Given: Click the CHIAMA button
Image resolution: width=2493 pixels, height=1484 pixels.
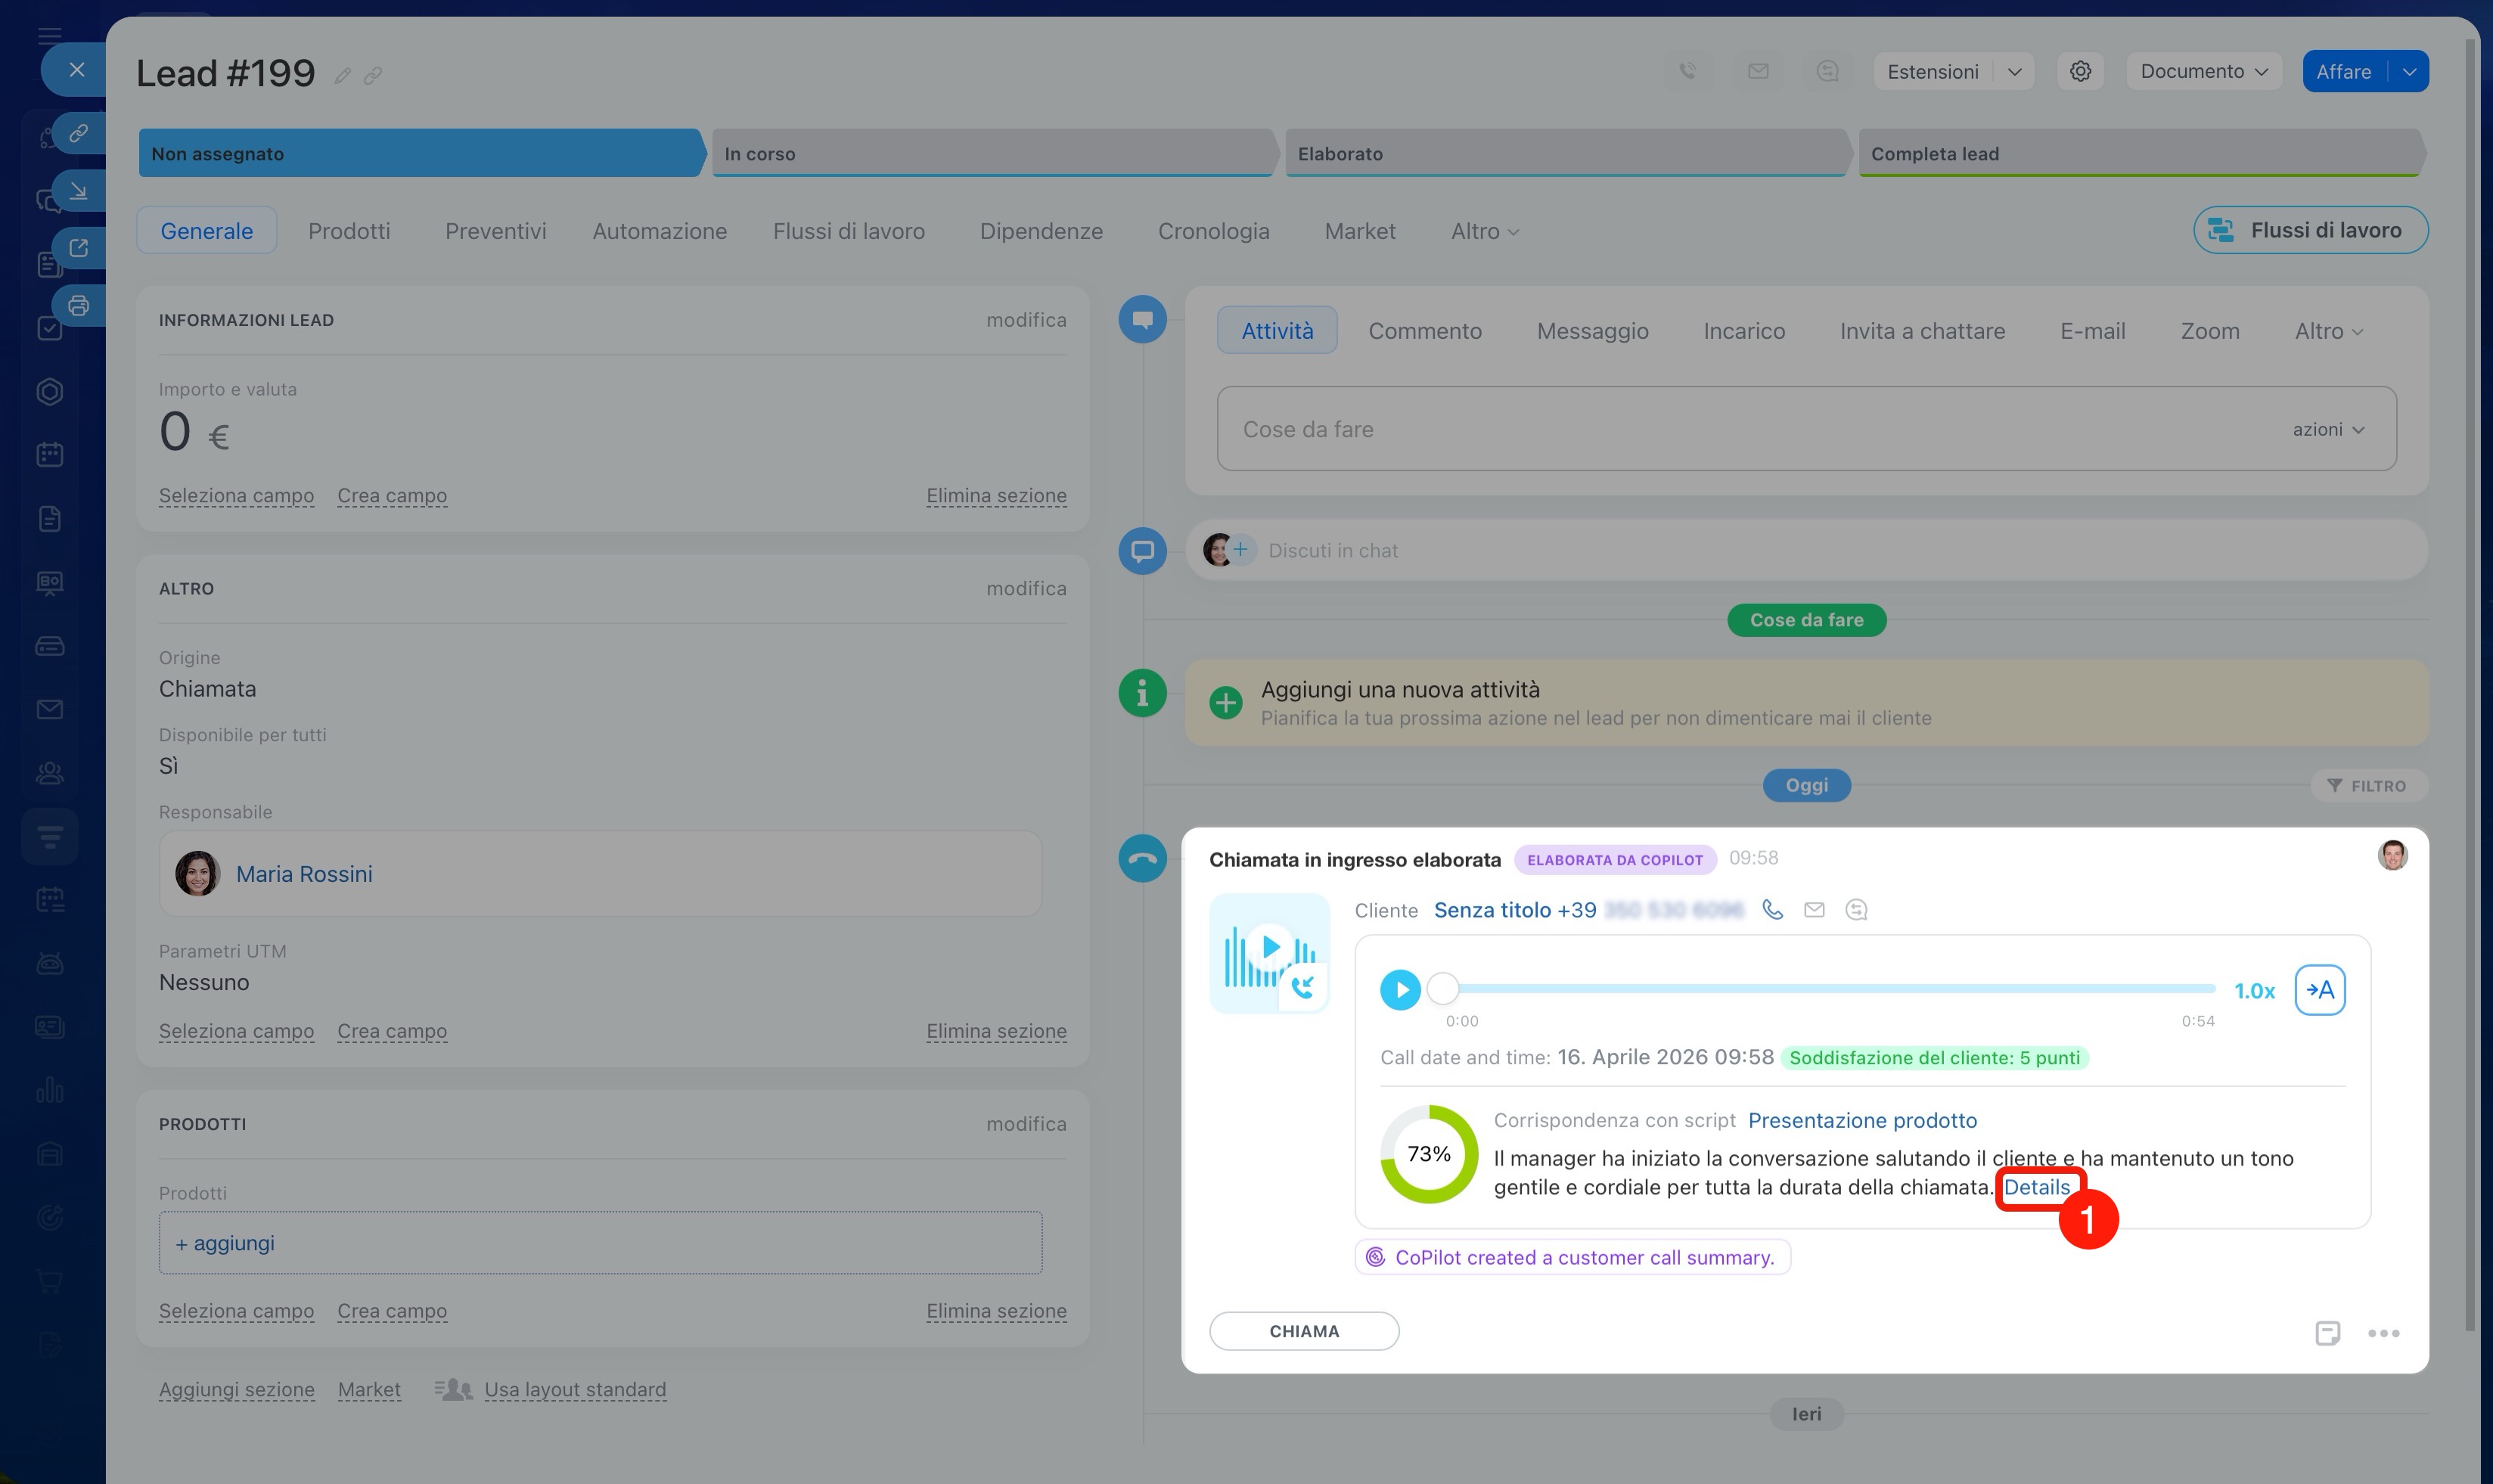Looking at the screenshot, I should pos(1304,1331).
